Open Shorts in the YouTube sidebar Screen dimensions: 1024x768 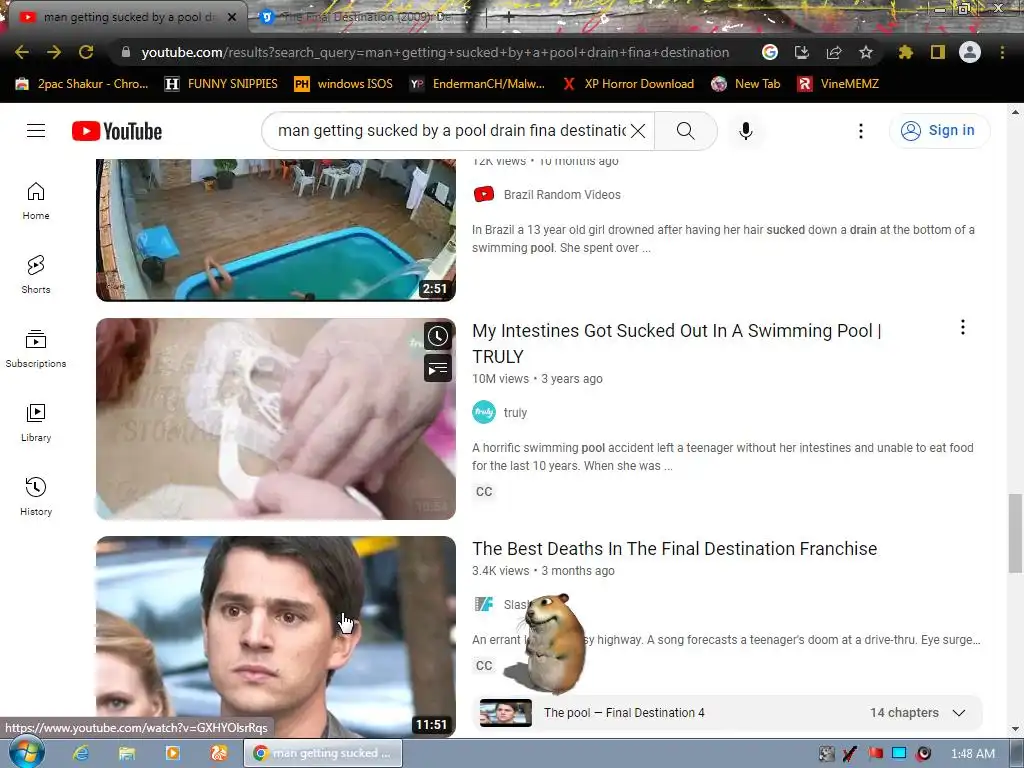tap(36, 274)
